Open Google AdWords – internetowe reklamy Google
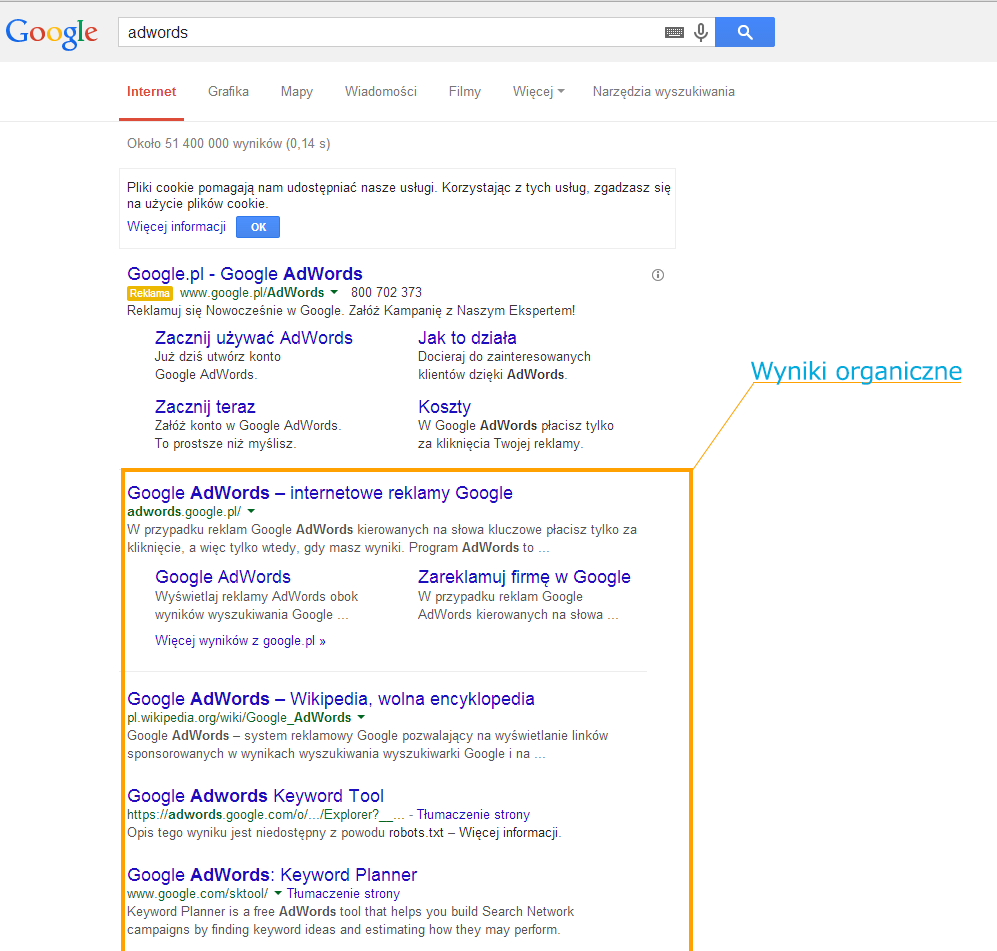 [320, 493]
